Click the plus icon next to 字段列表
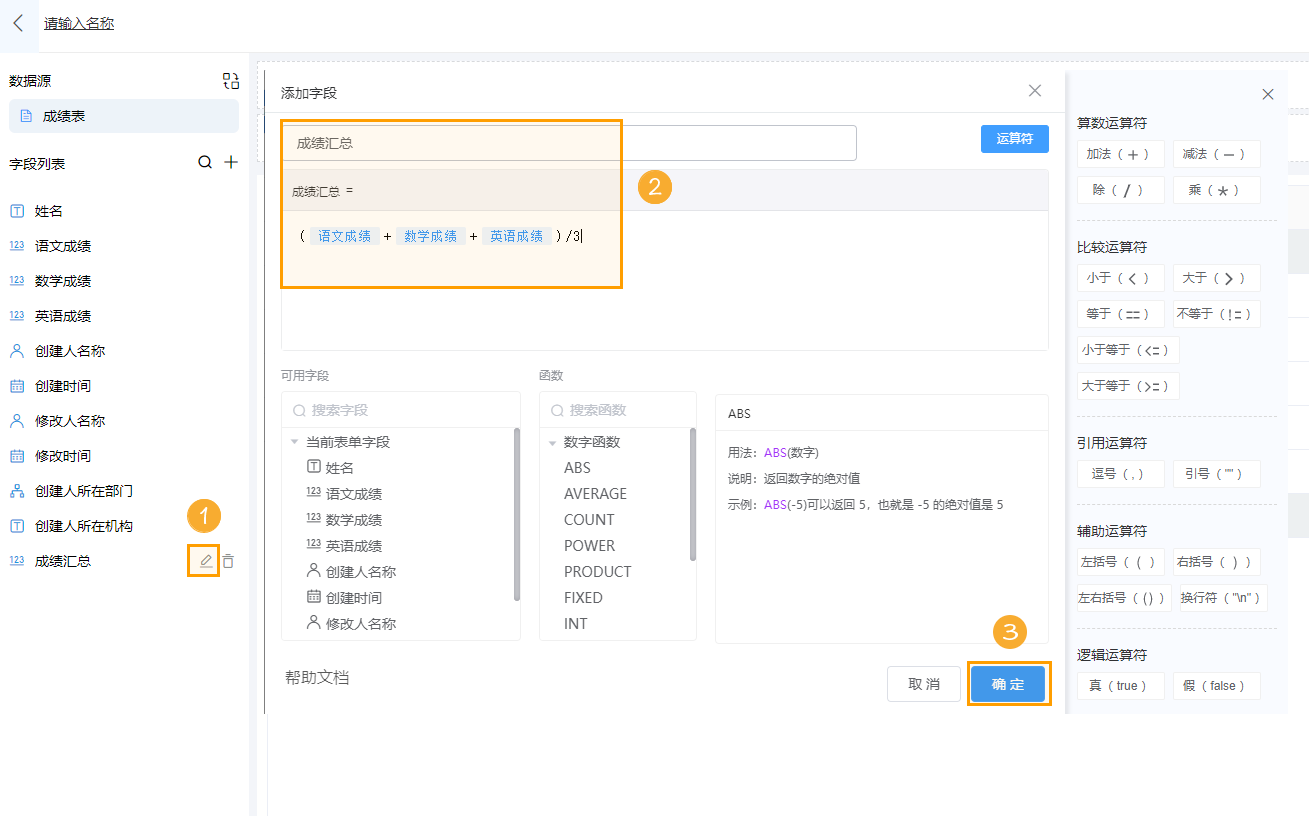The width and height of the screenshot is (1309, 816). tap(231, 161)
